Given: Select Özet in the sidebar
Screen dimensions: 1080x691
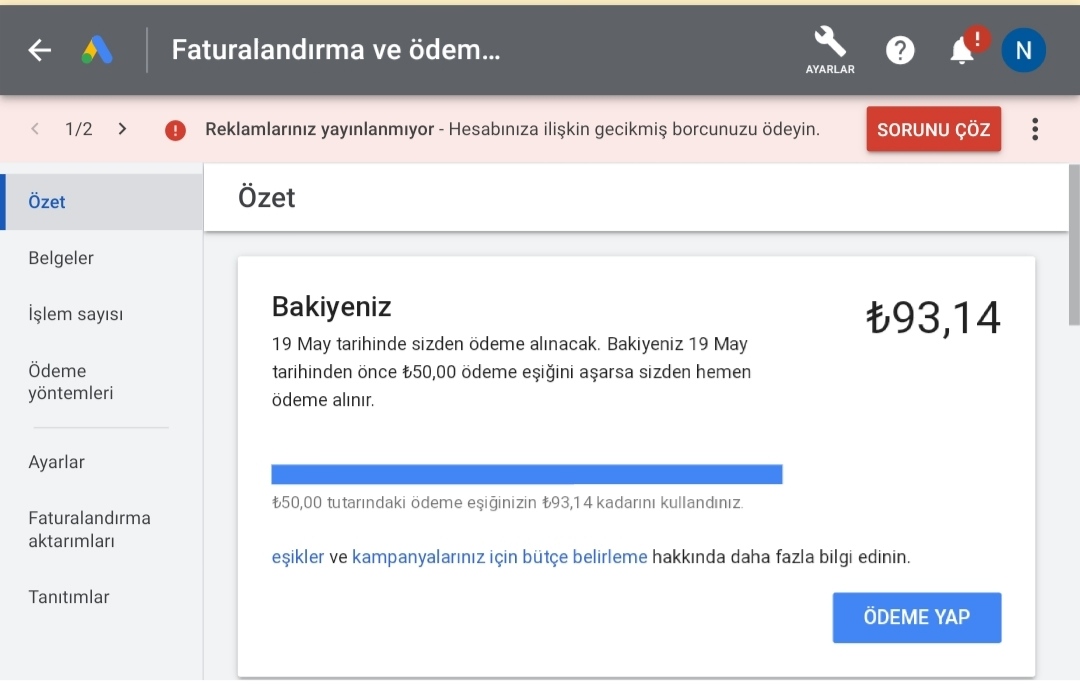Looking at the screenshot, I should pos(101,202).
